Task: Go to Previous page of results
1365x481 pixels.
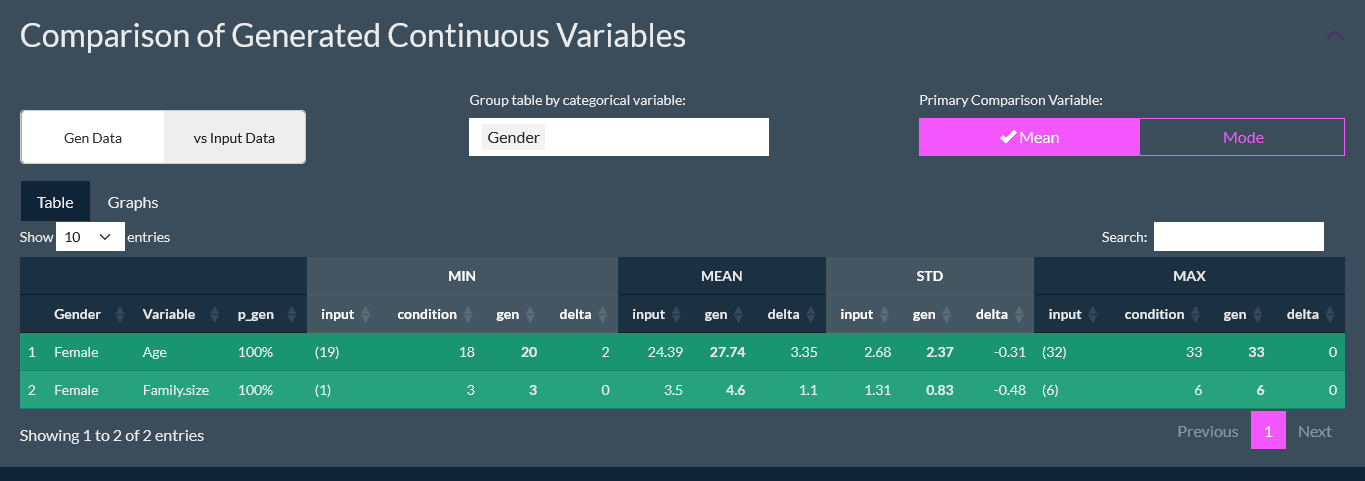Action: [1207, 431]
